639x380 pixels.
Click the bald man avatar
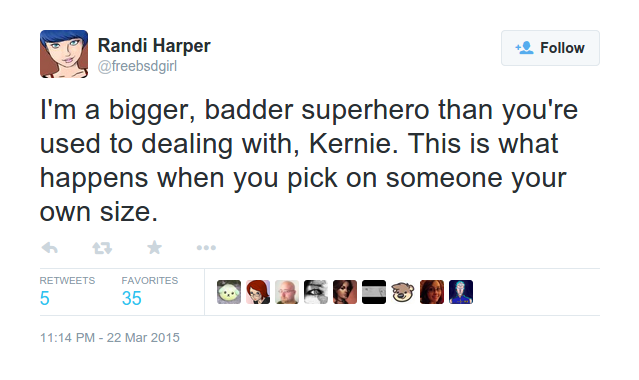[x=286, y=292]
